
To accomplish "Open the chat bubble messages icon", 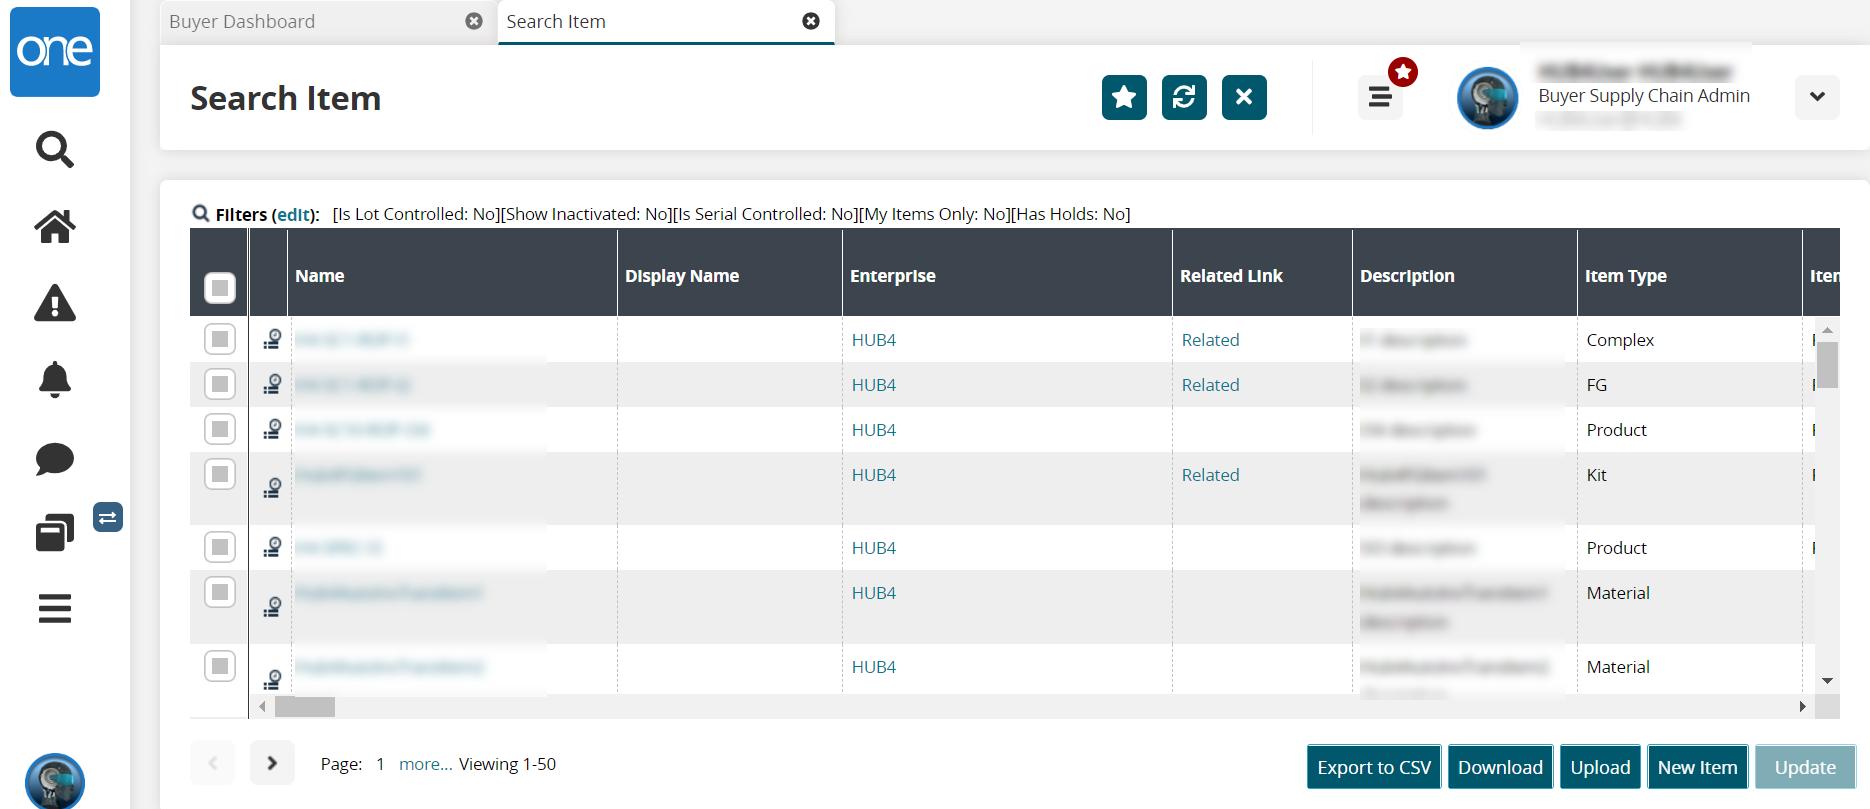I will 55,459.
